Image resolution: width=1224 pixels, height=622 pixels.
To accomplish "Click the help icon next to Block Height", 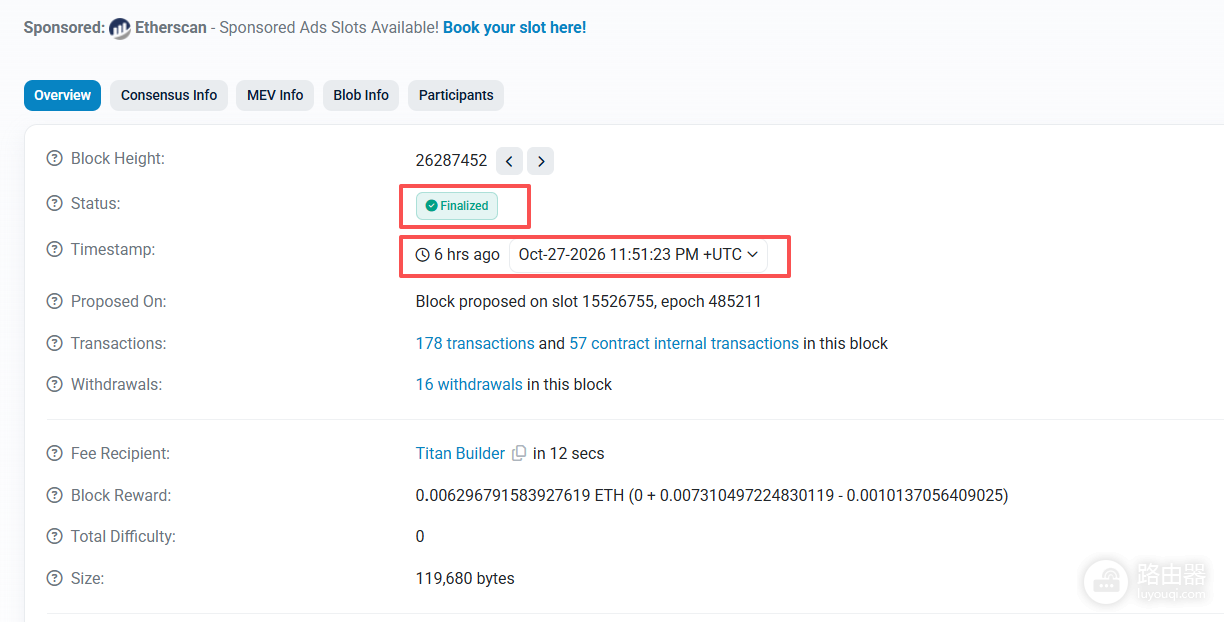I will click(x=55, y=159).
